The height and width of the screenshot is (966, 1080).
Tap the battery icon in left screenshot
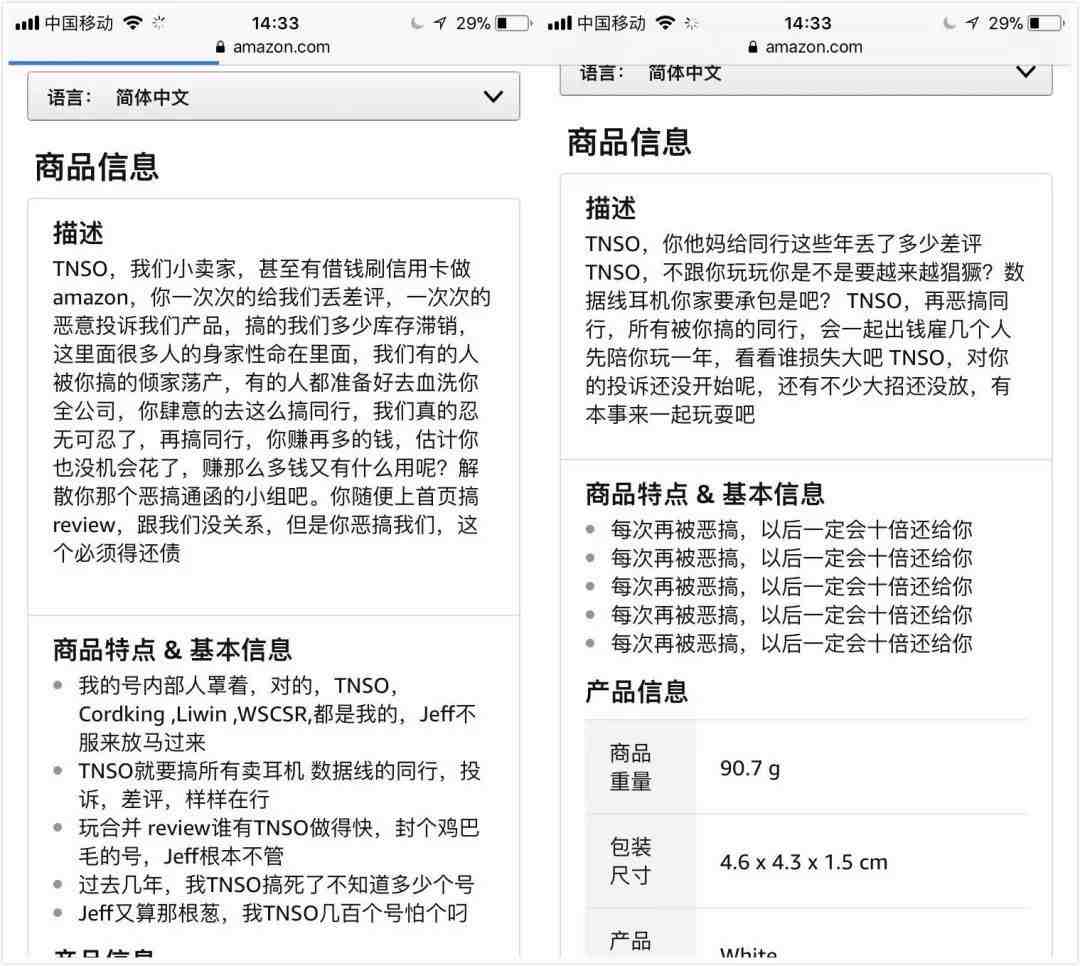pos(514,23)
